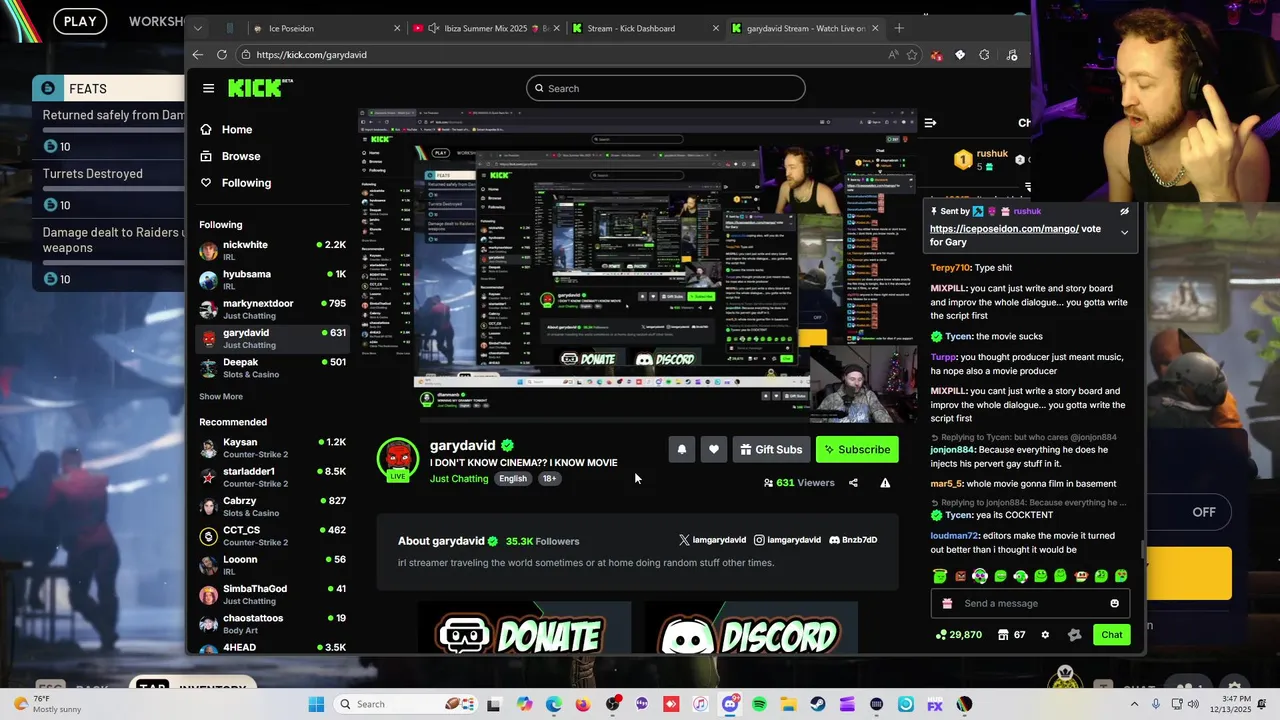Click the chat identity badge icon beside gear
1280x720 pixels.
point(1075,635)
